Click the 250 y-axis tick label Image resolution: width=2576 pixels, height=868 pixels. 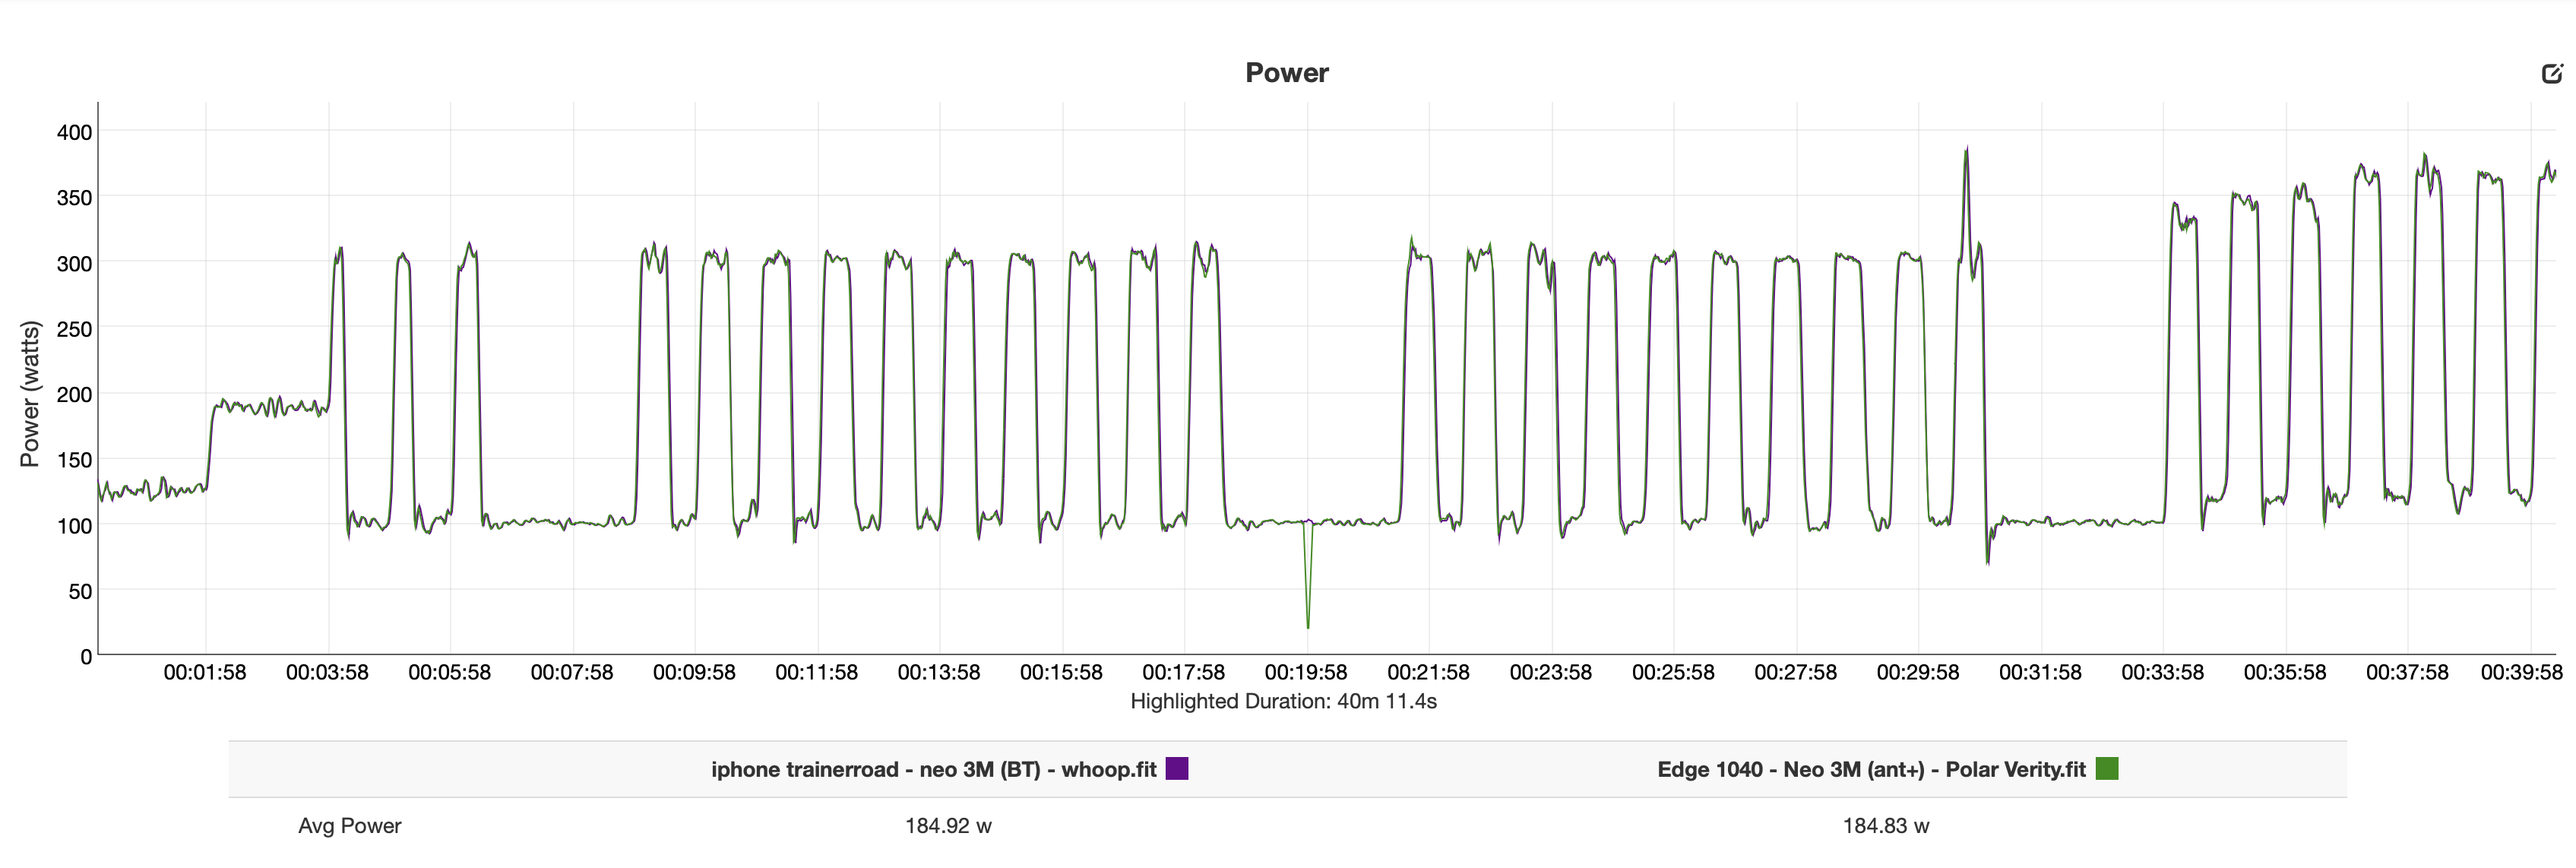pos(74,329)
